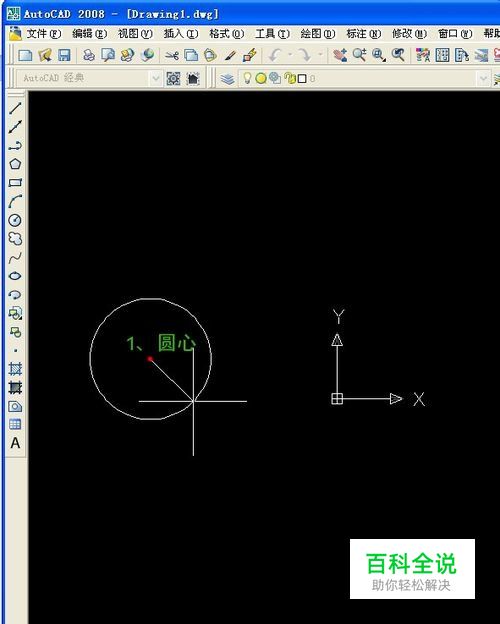Select the Rectangle tool
This screenshot has width=500, height=624.
15,183
